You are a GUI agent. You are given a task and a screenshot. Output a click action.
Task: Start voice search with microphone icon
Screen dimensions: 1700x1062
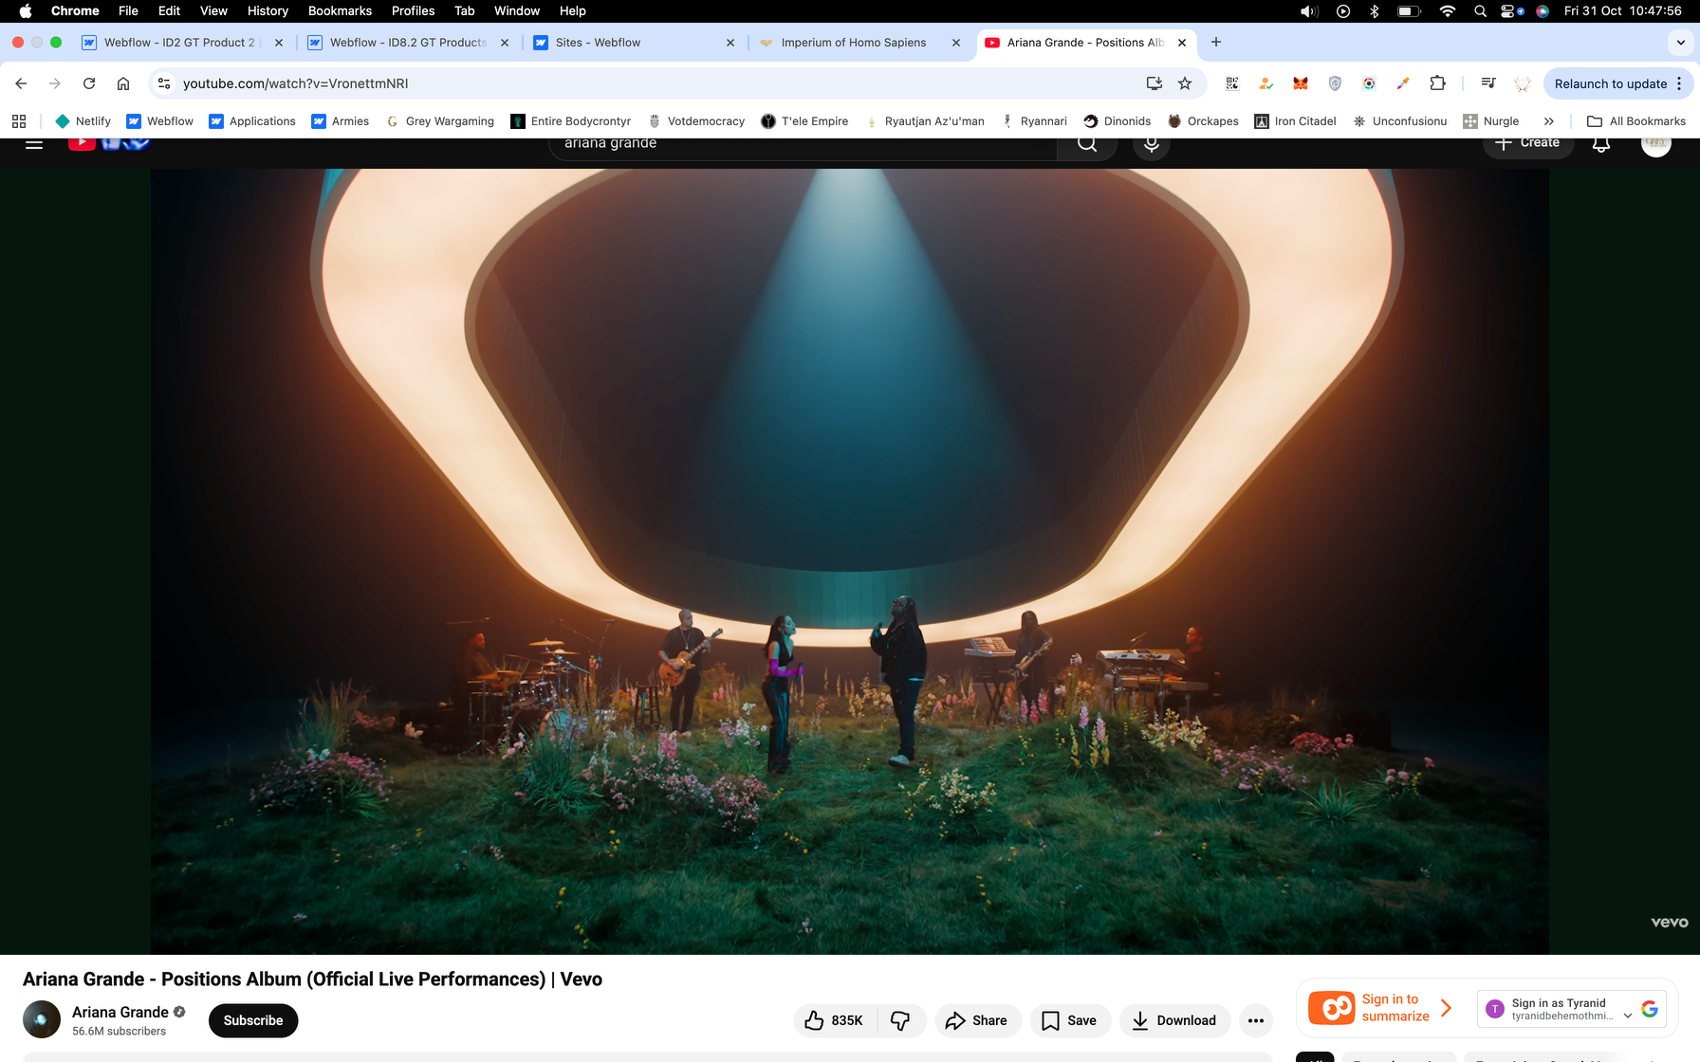pyautogui.click(x=1151, y=144)
